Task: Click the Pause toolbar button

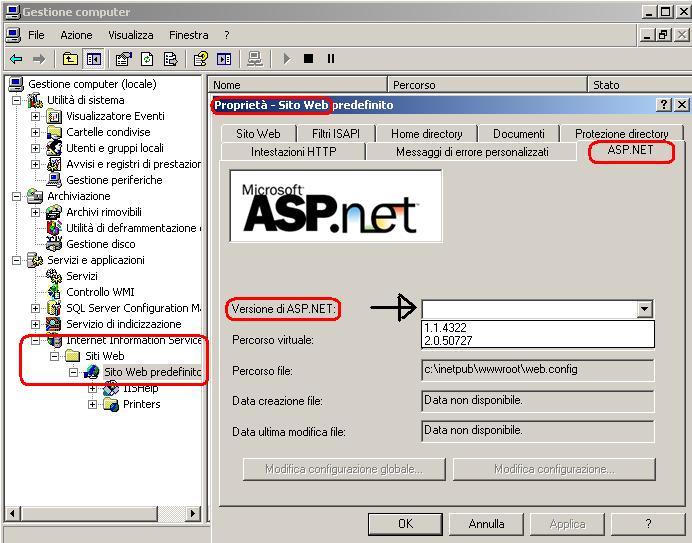Action: [331, 58]
